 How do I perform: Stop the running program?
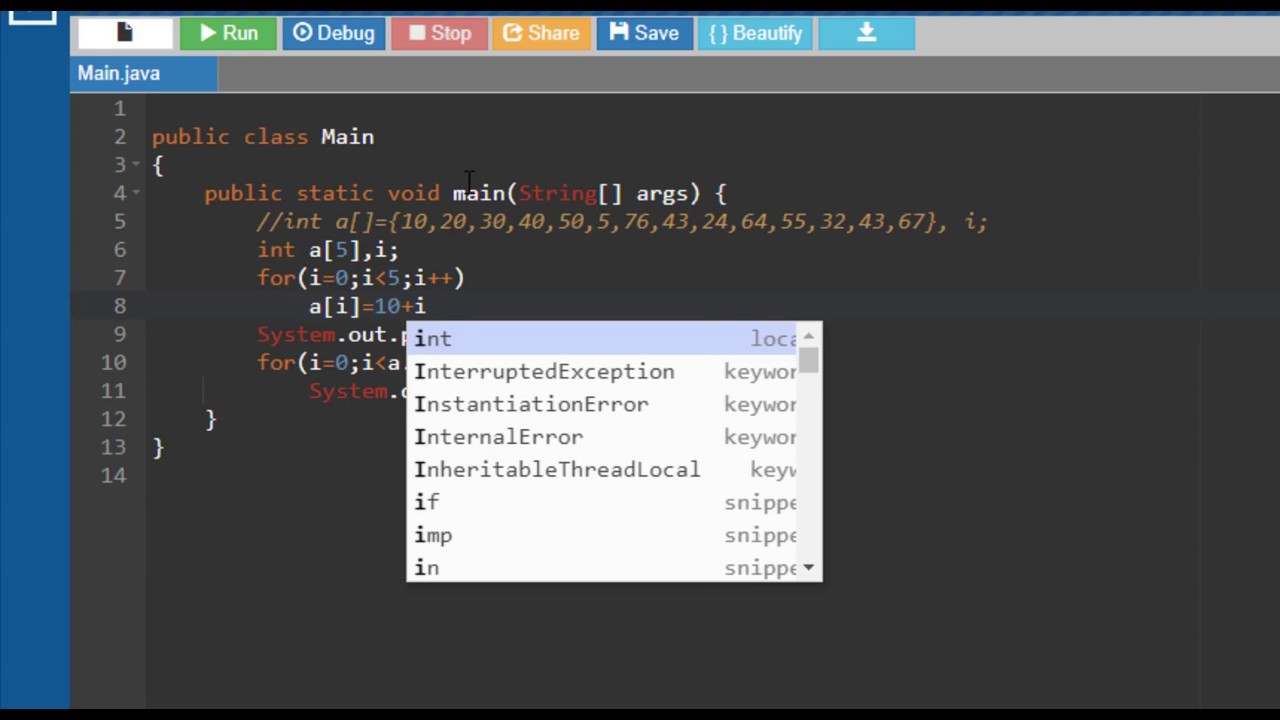coord(439,33)
